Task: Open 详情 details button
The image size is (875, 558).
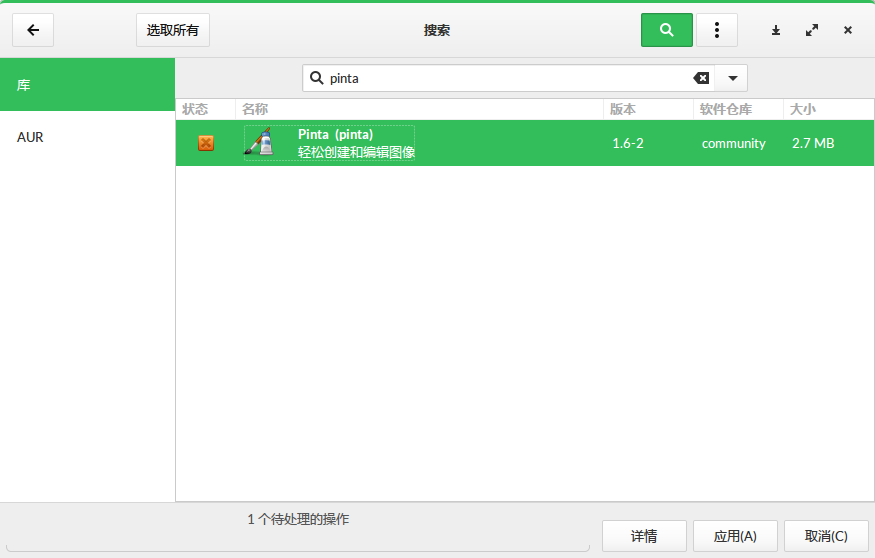Action: 644,536
